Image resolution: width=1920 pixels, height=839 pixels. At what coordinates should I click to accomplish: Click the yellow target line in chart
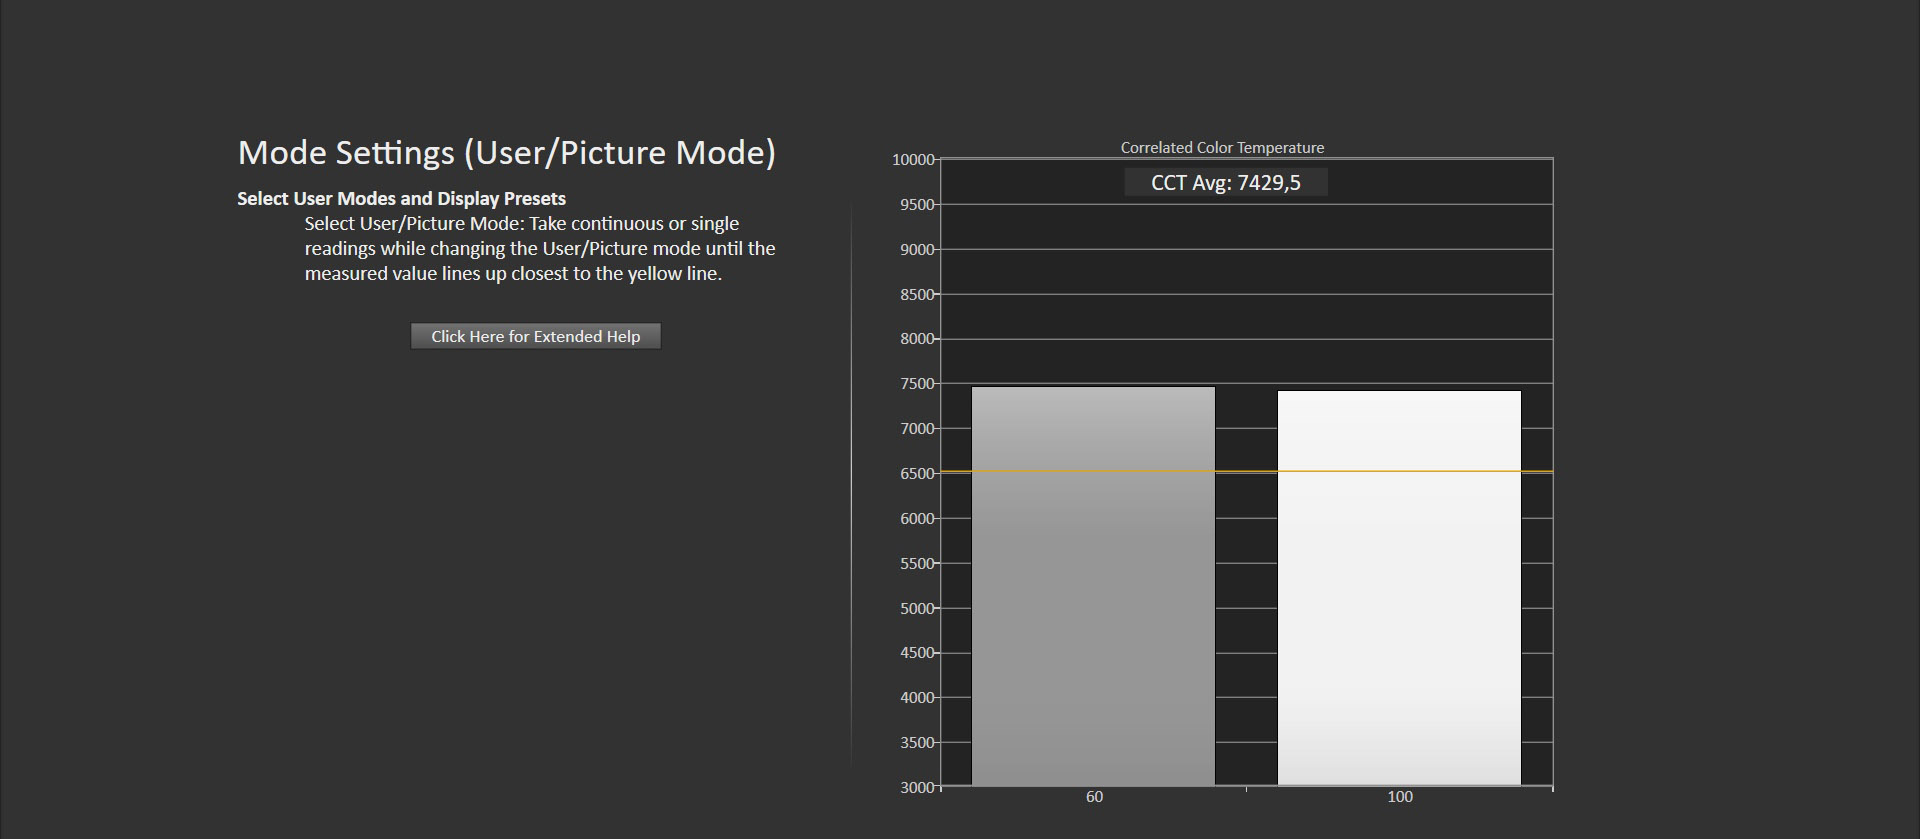coord(1246,471)
